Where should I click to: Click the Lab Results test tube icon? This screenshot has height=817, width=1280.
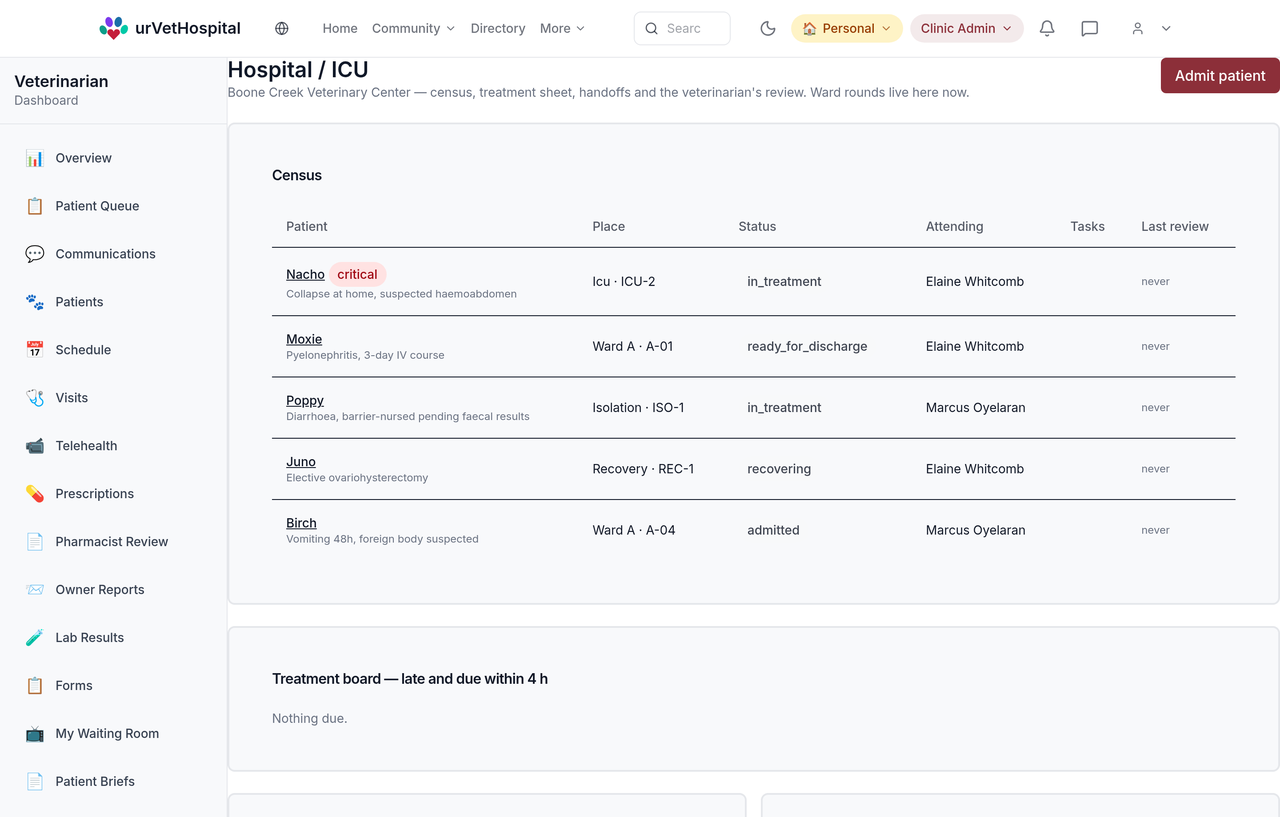tap(35, 638)
